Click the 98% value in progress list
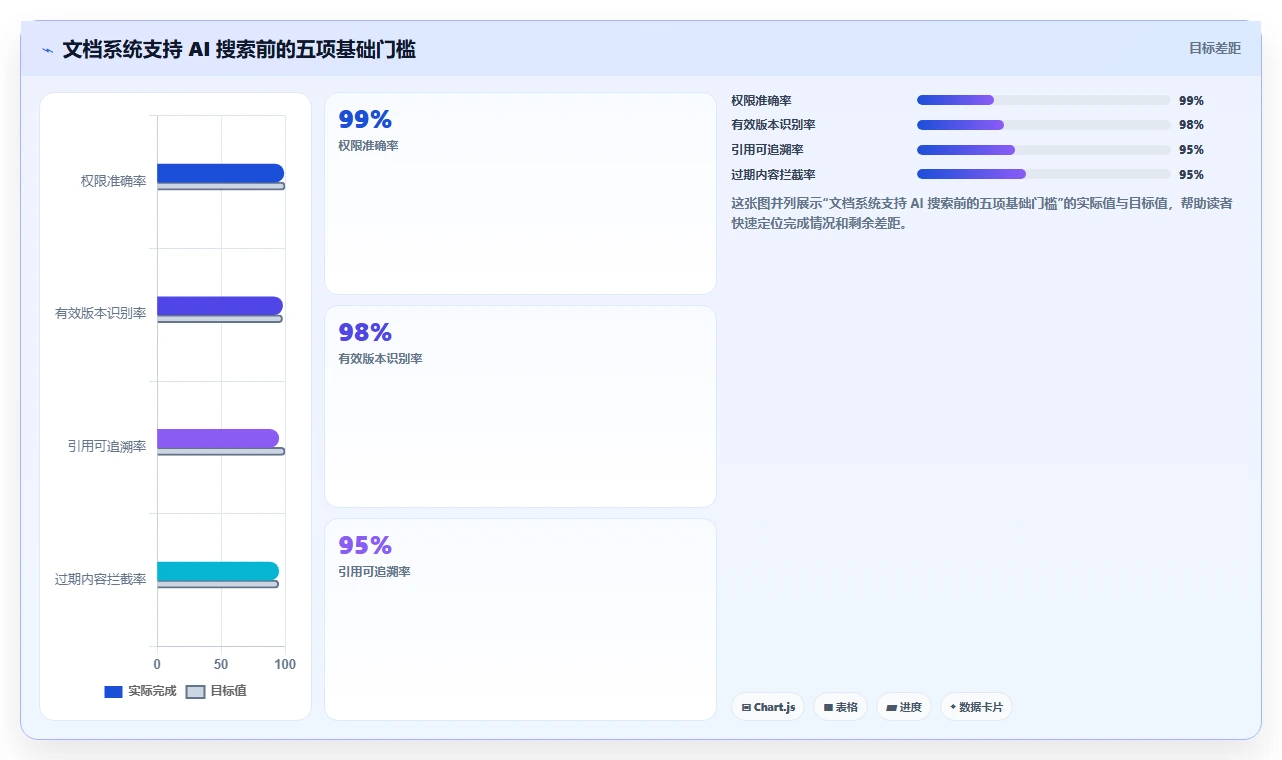 (x=1191, y=125)
